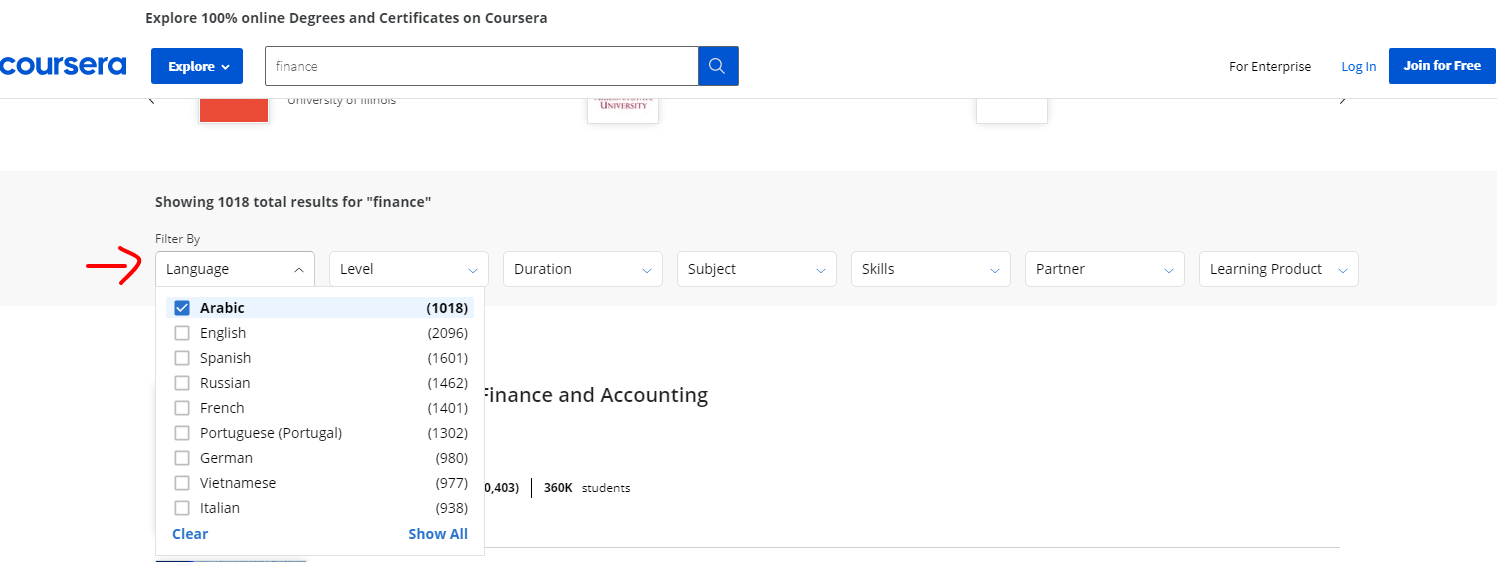Viewport: 1497px width, 562px height.
Task: Click the 'University of Illinois' text
Action: click(341, 100)
